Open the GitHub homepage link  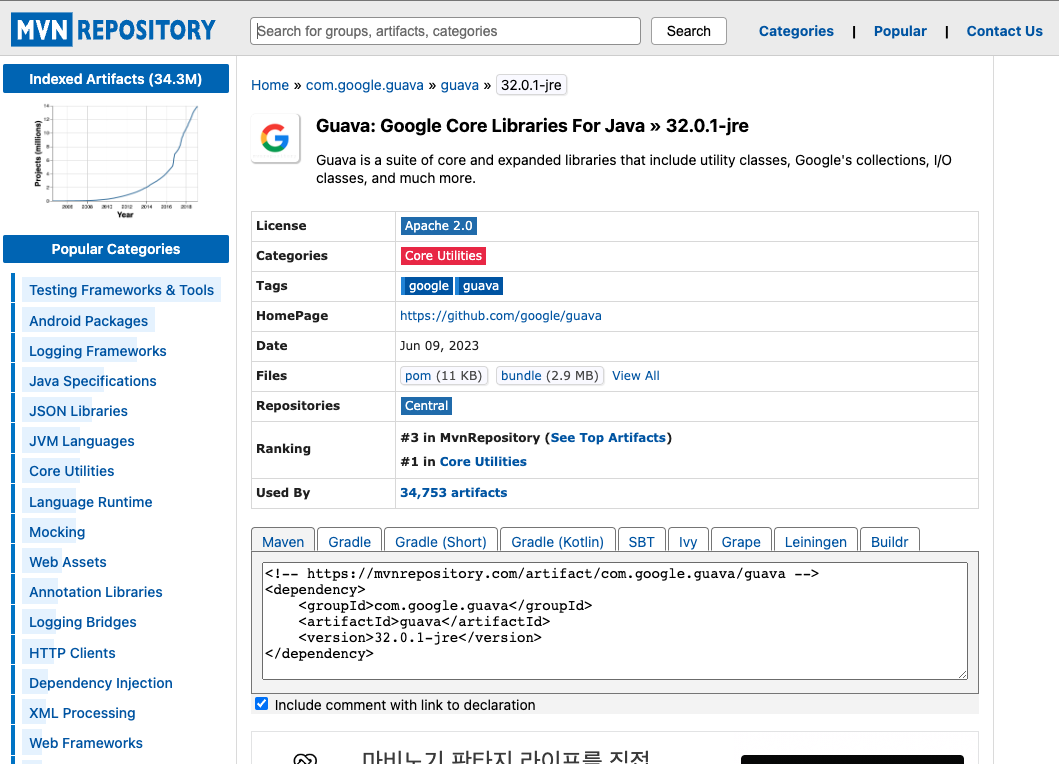[x=500, y=315]
